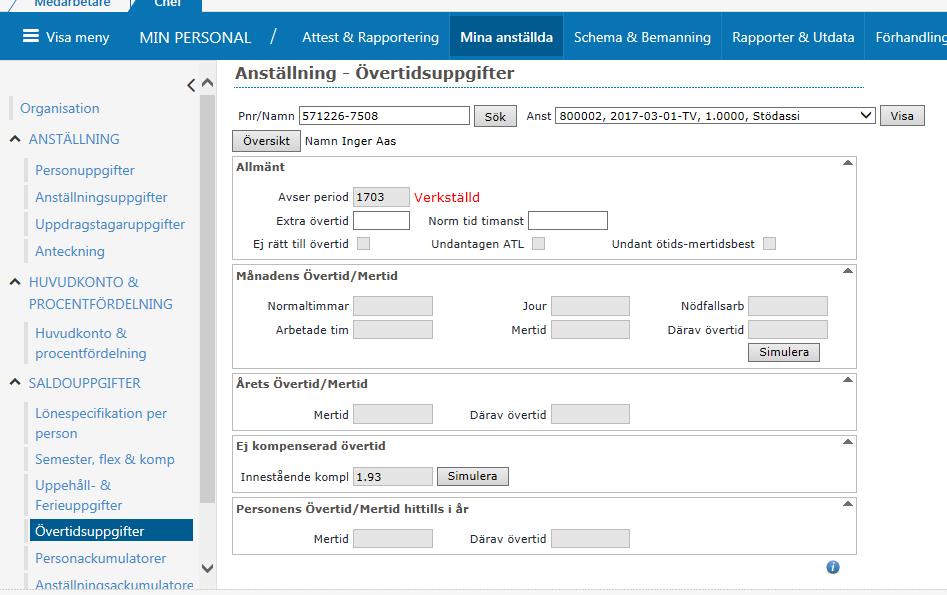Open Anställningsuppgifter in sidebar
Image resolution: width=947 pixels, height=595 pixels.
101,197
